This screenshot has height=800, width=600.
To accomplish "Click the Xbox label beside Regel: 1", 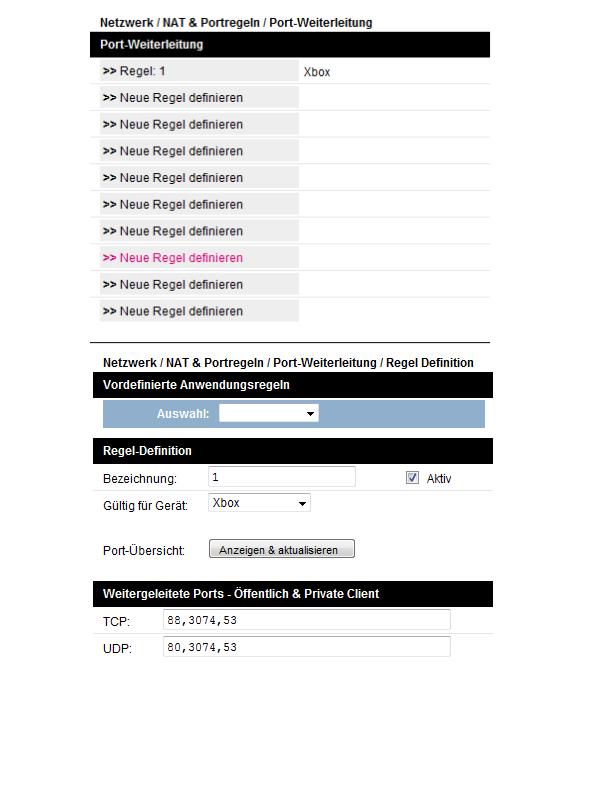I will [317, 72].
